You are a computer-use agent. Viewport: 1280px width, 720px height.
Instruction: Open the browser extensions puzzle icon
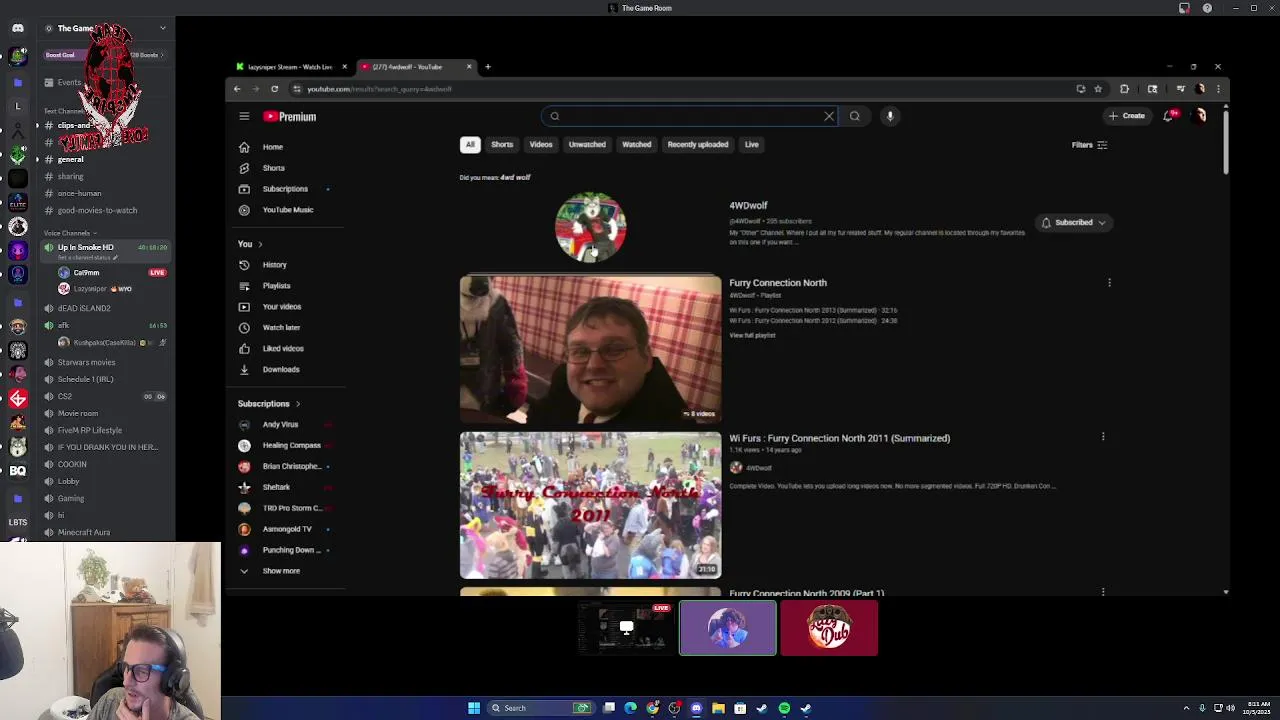[x=1124, y=89]
